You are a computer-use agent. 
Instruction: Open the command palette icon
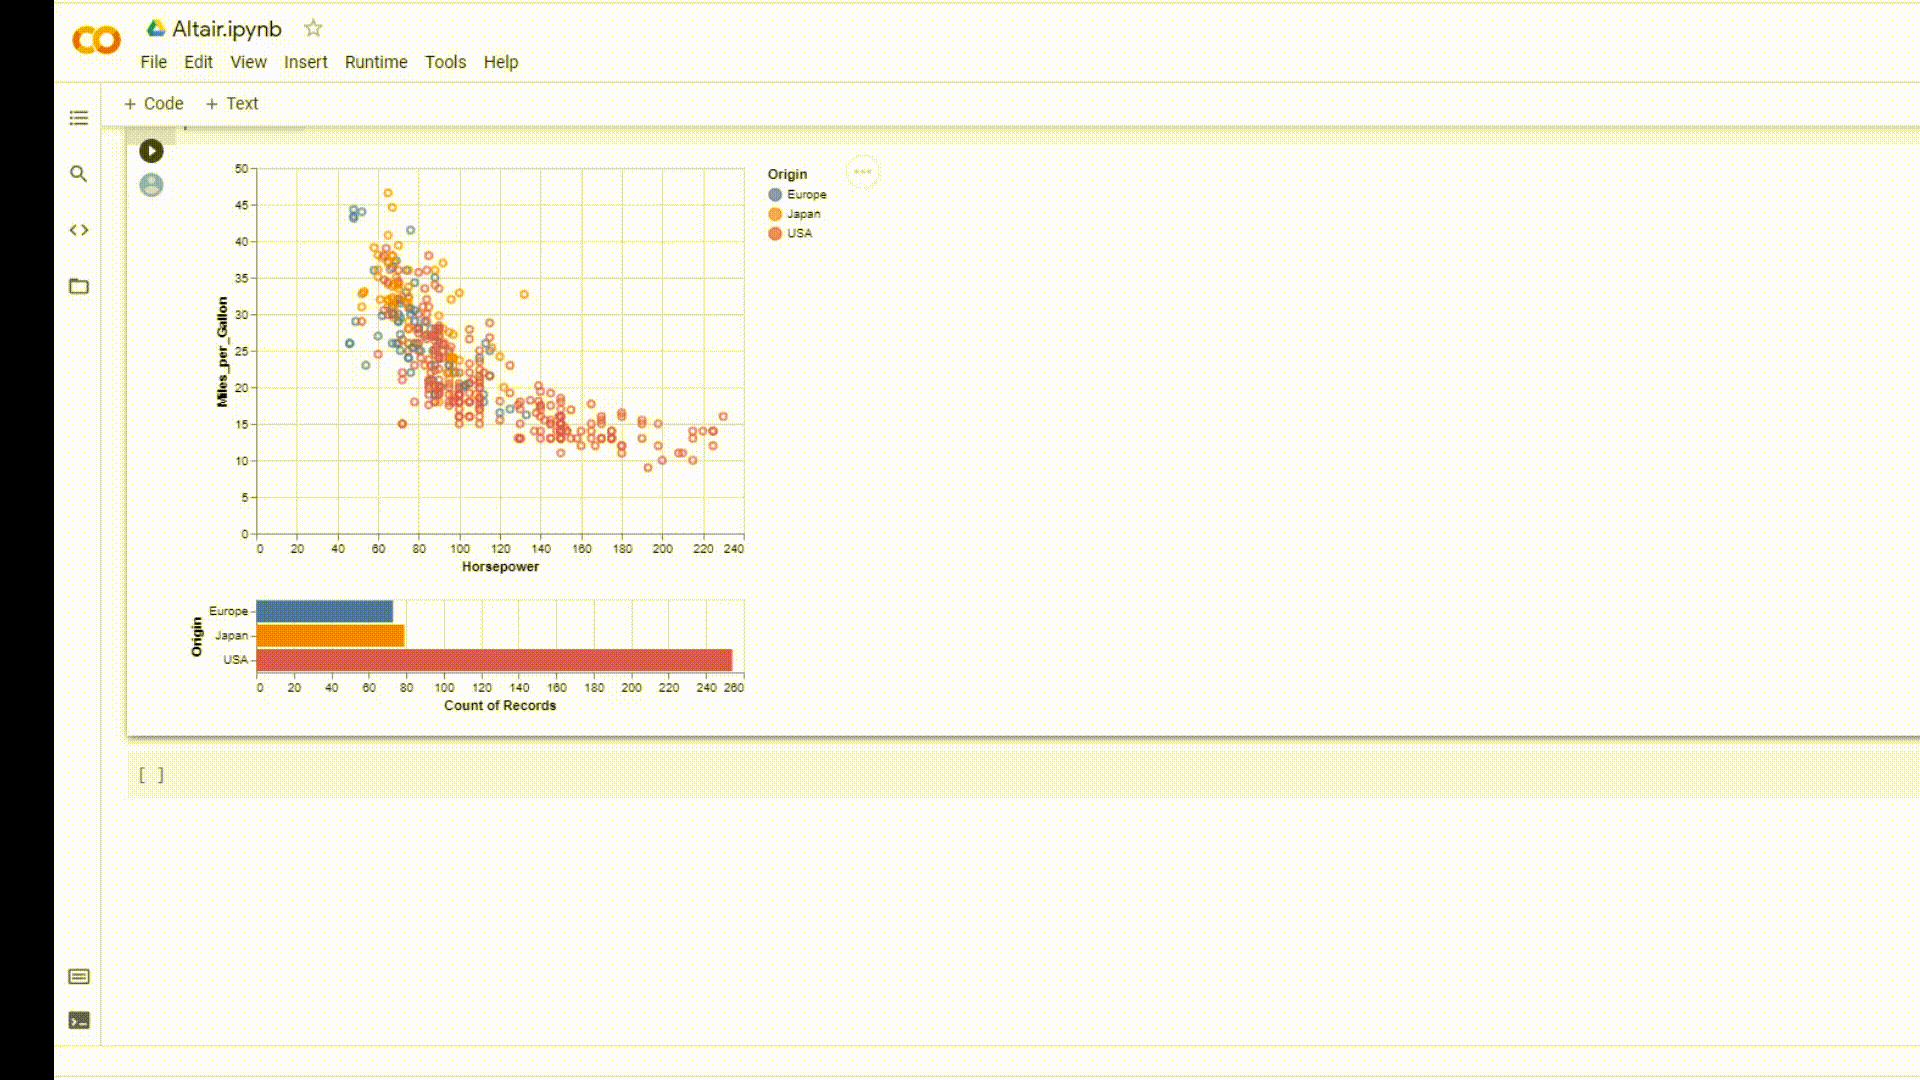point(79,977)
